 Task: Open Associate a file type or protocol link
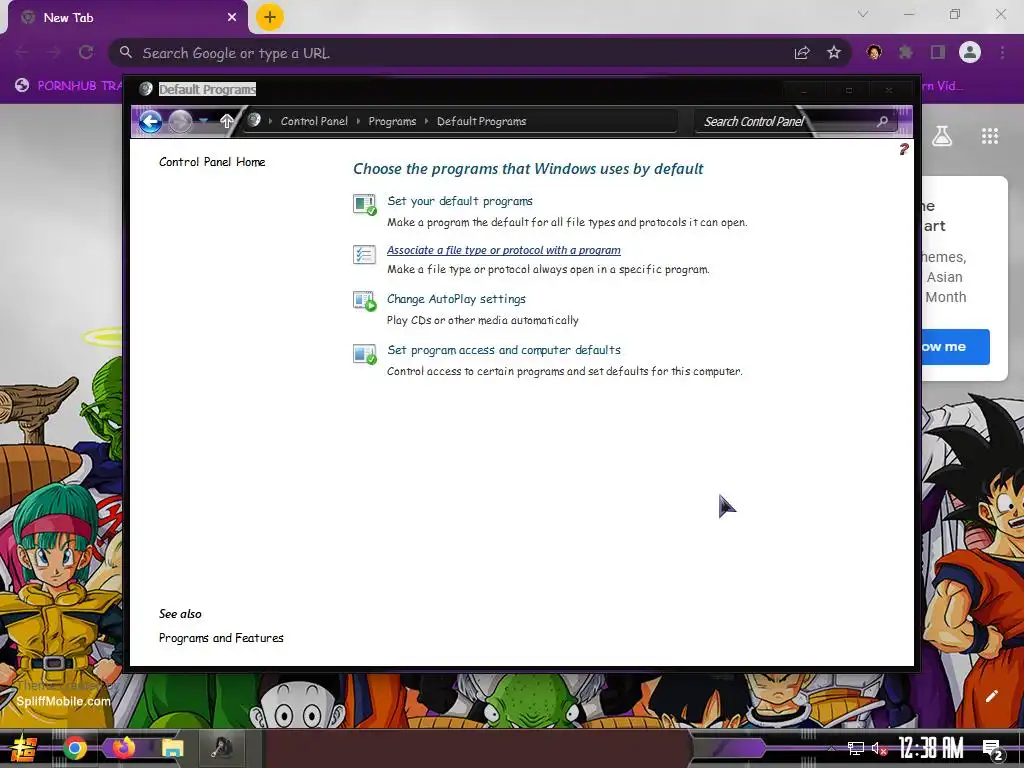tap(504, 250)
